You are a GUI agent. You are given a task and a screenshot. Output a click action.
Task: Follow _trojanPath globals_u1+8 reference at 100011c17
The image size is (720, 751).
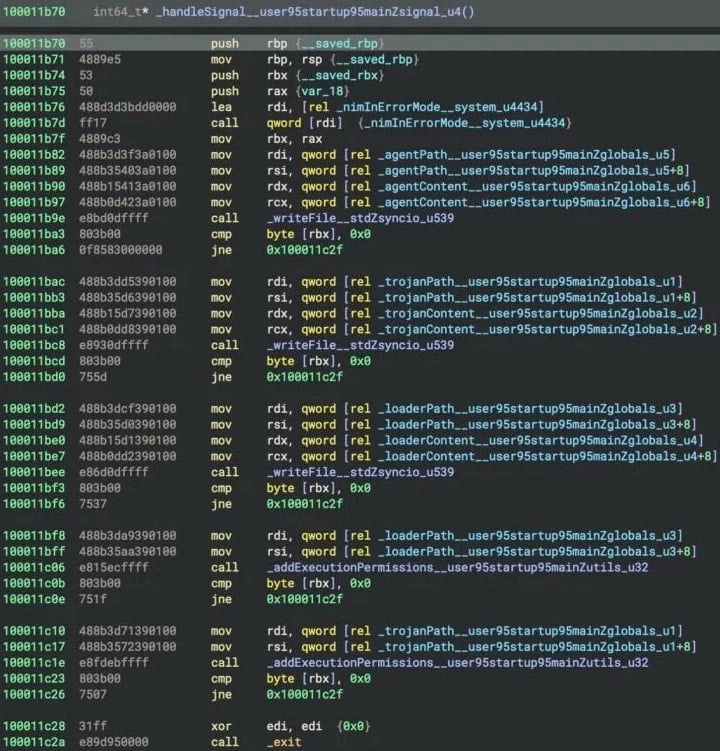coord(534,647)
